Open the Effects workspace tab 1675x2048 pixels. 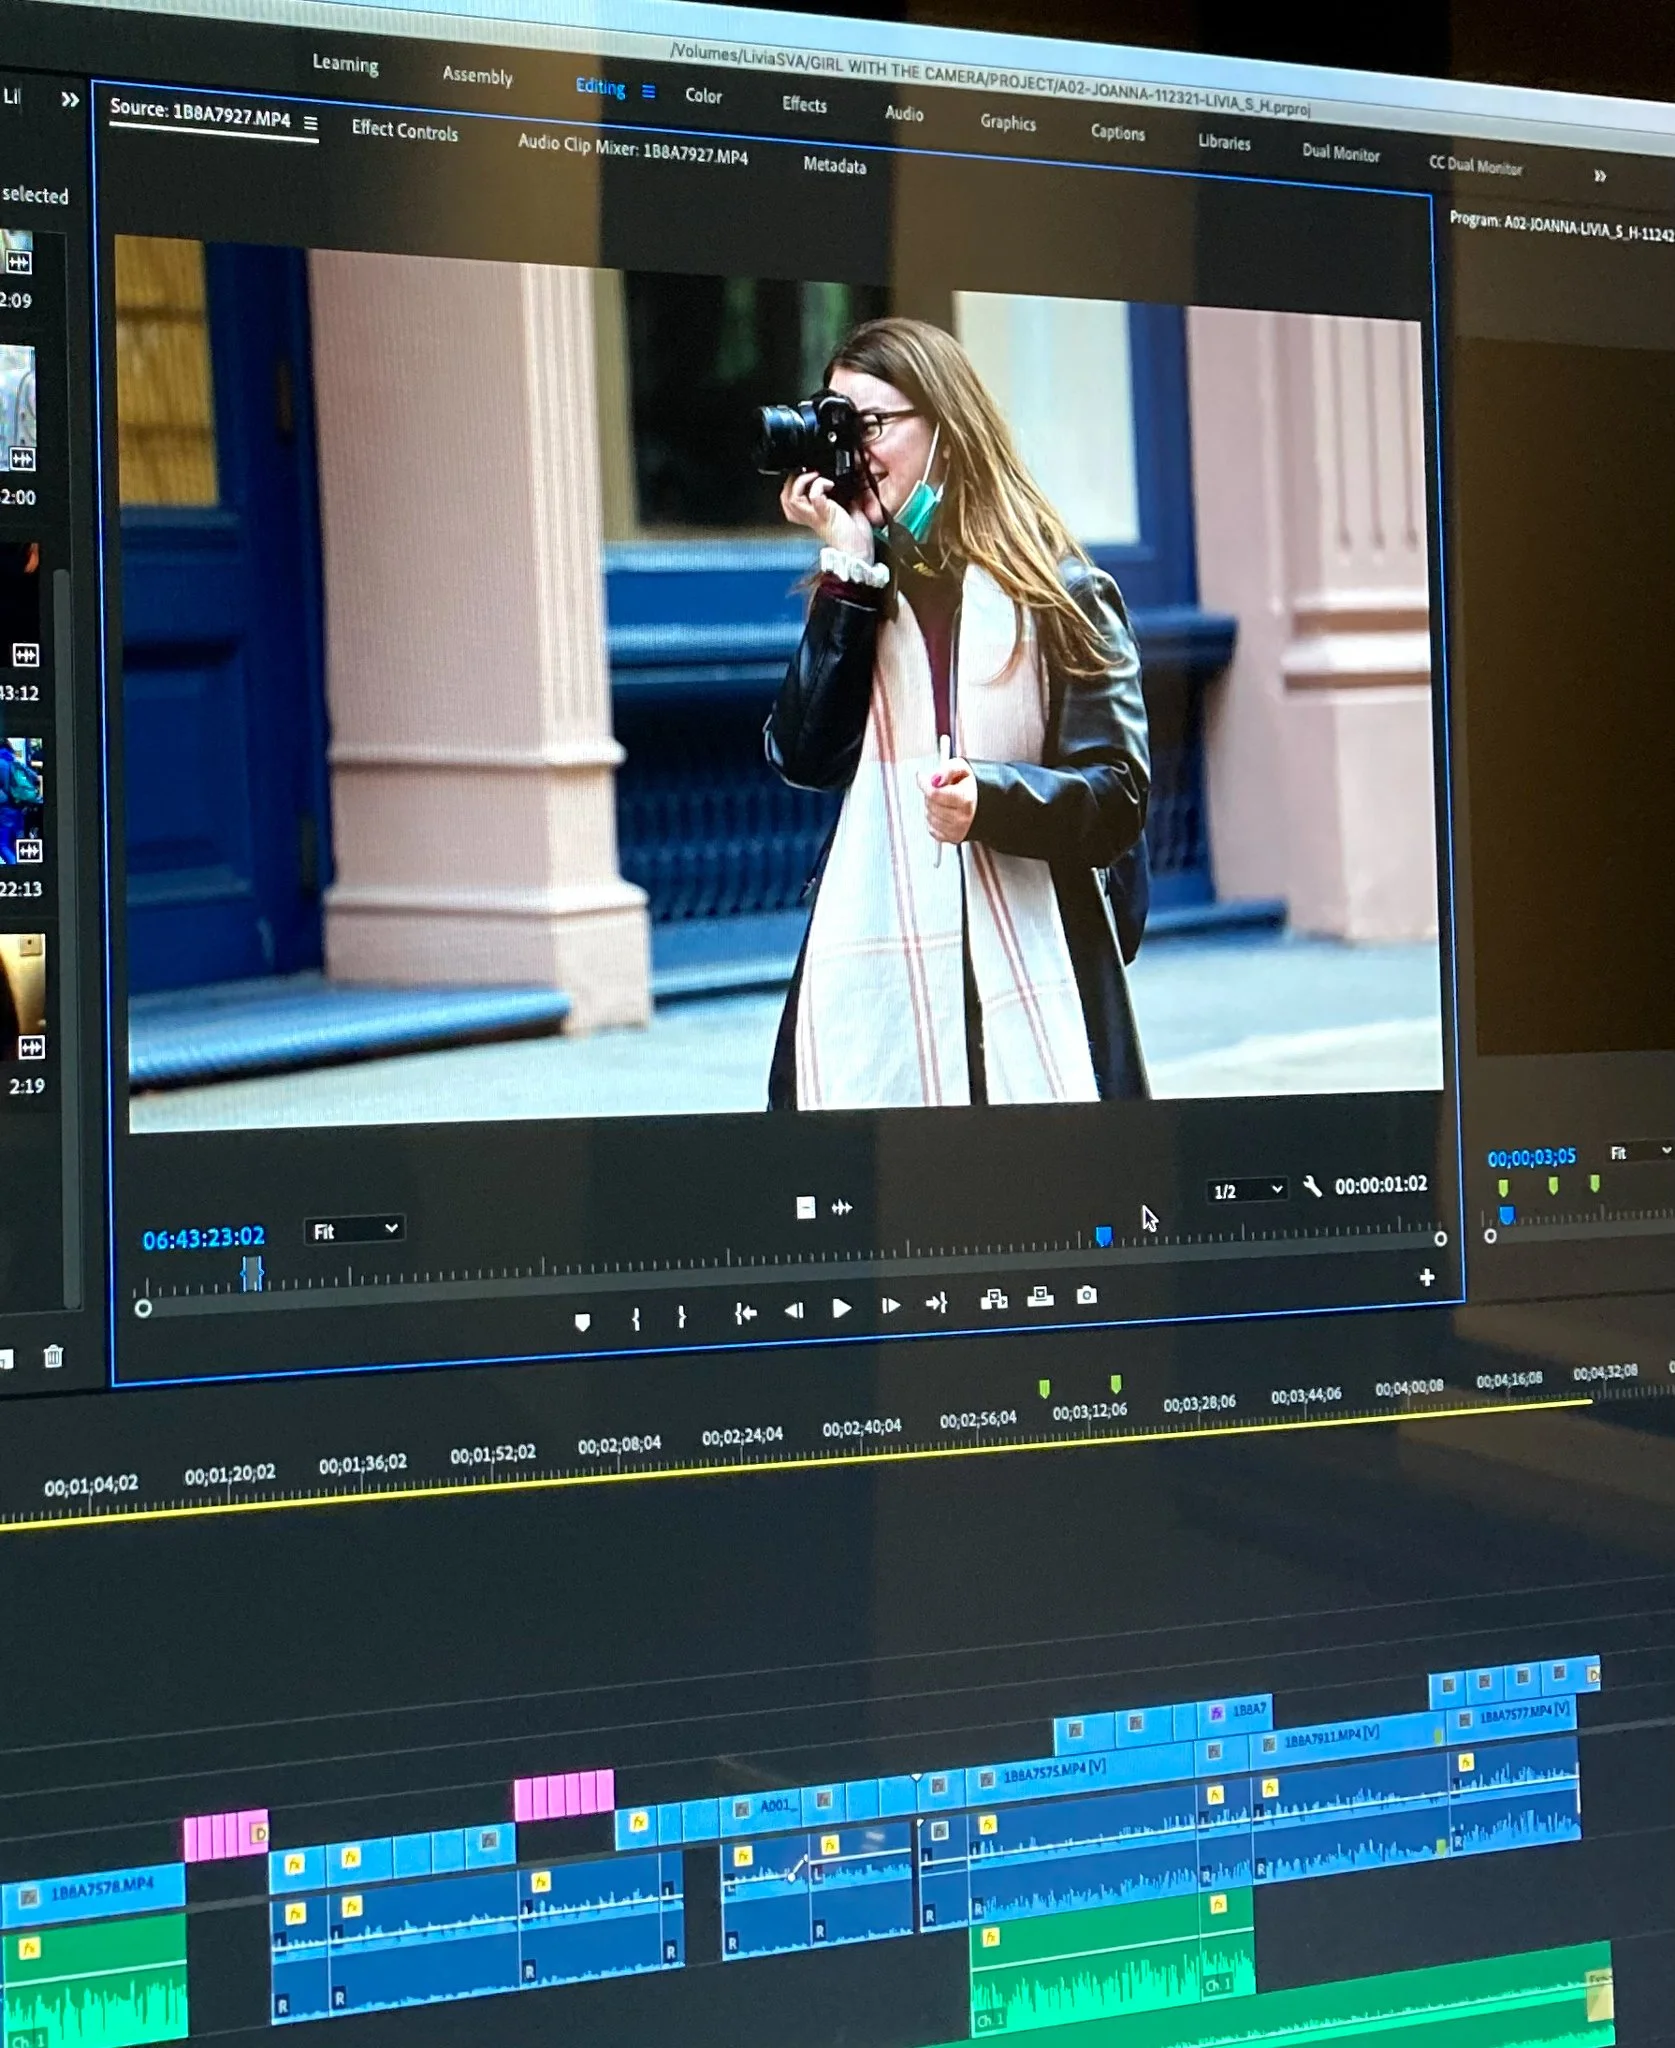tap(804, 104)
